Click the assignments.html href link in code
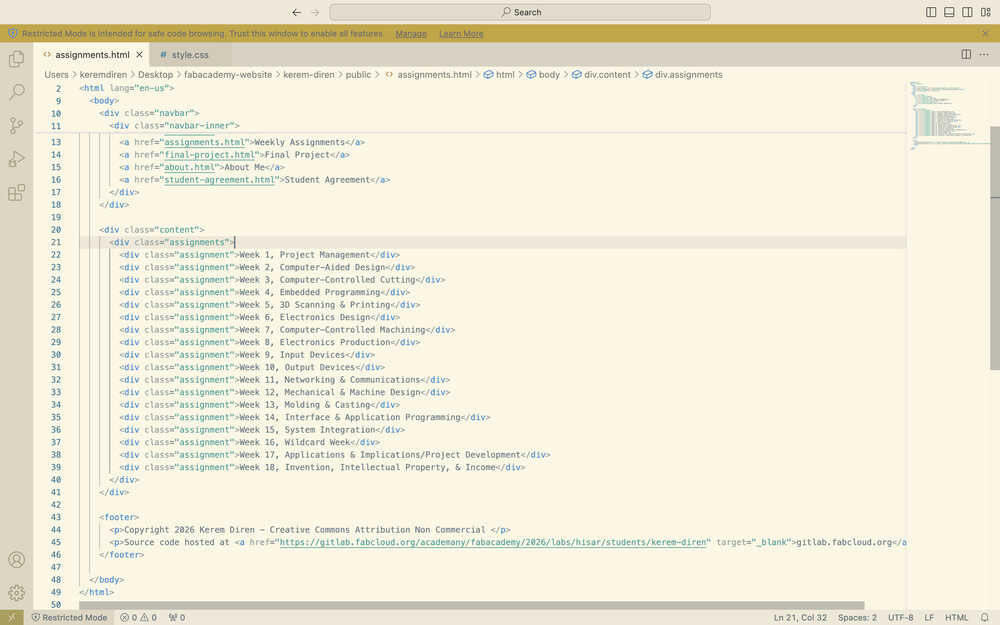 pyautogui.click(x=205, y=142)
